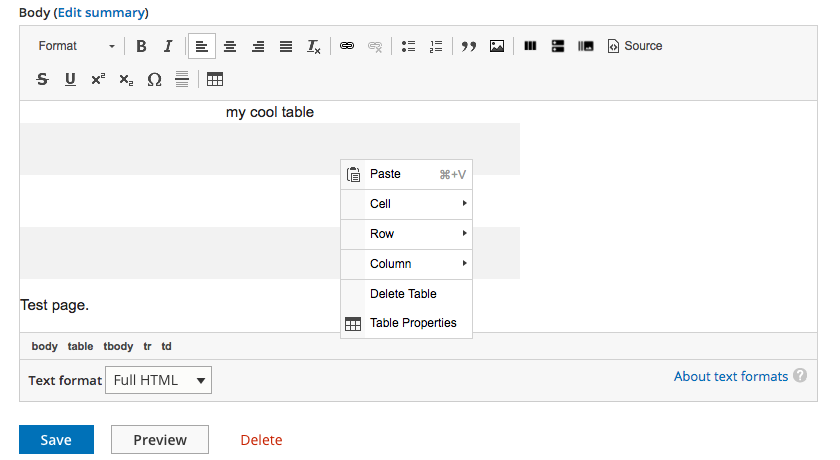
Task: Align text left
Action: coord(201,46)
